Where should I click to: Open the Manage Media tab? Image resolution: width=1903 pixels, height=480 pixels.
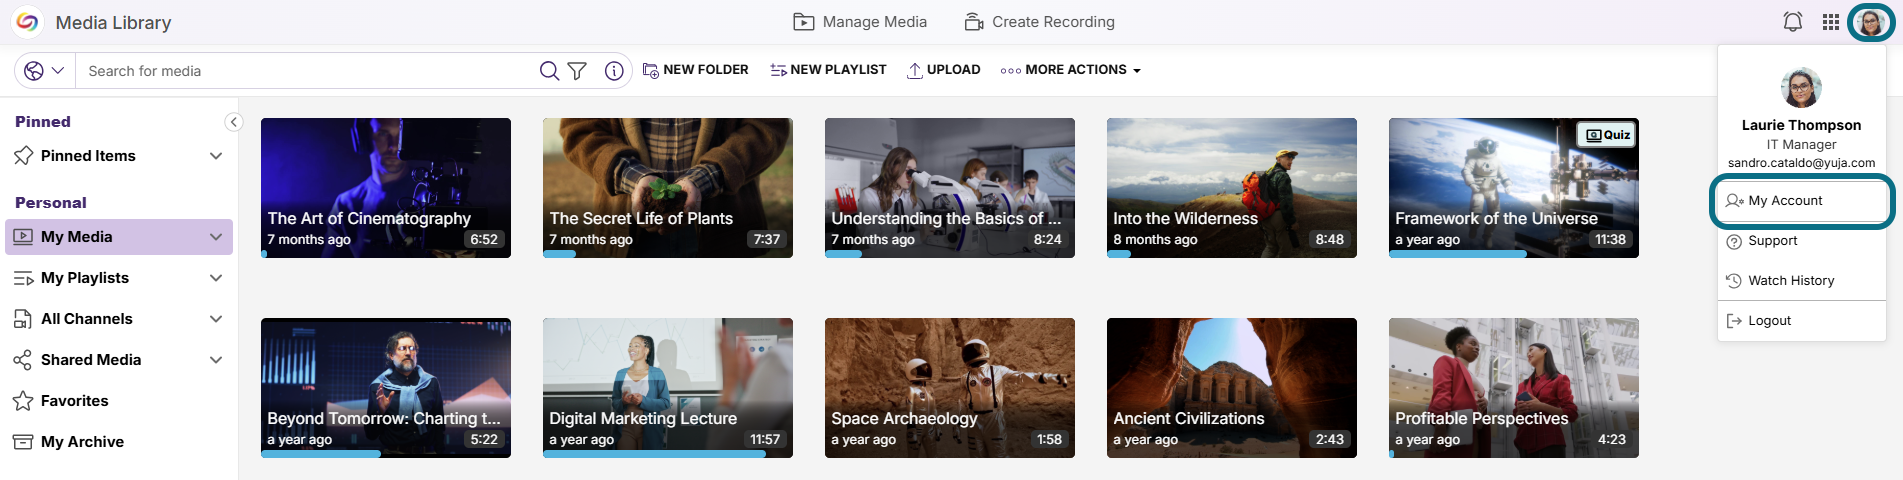(x=860, y=22)
